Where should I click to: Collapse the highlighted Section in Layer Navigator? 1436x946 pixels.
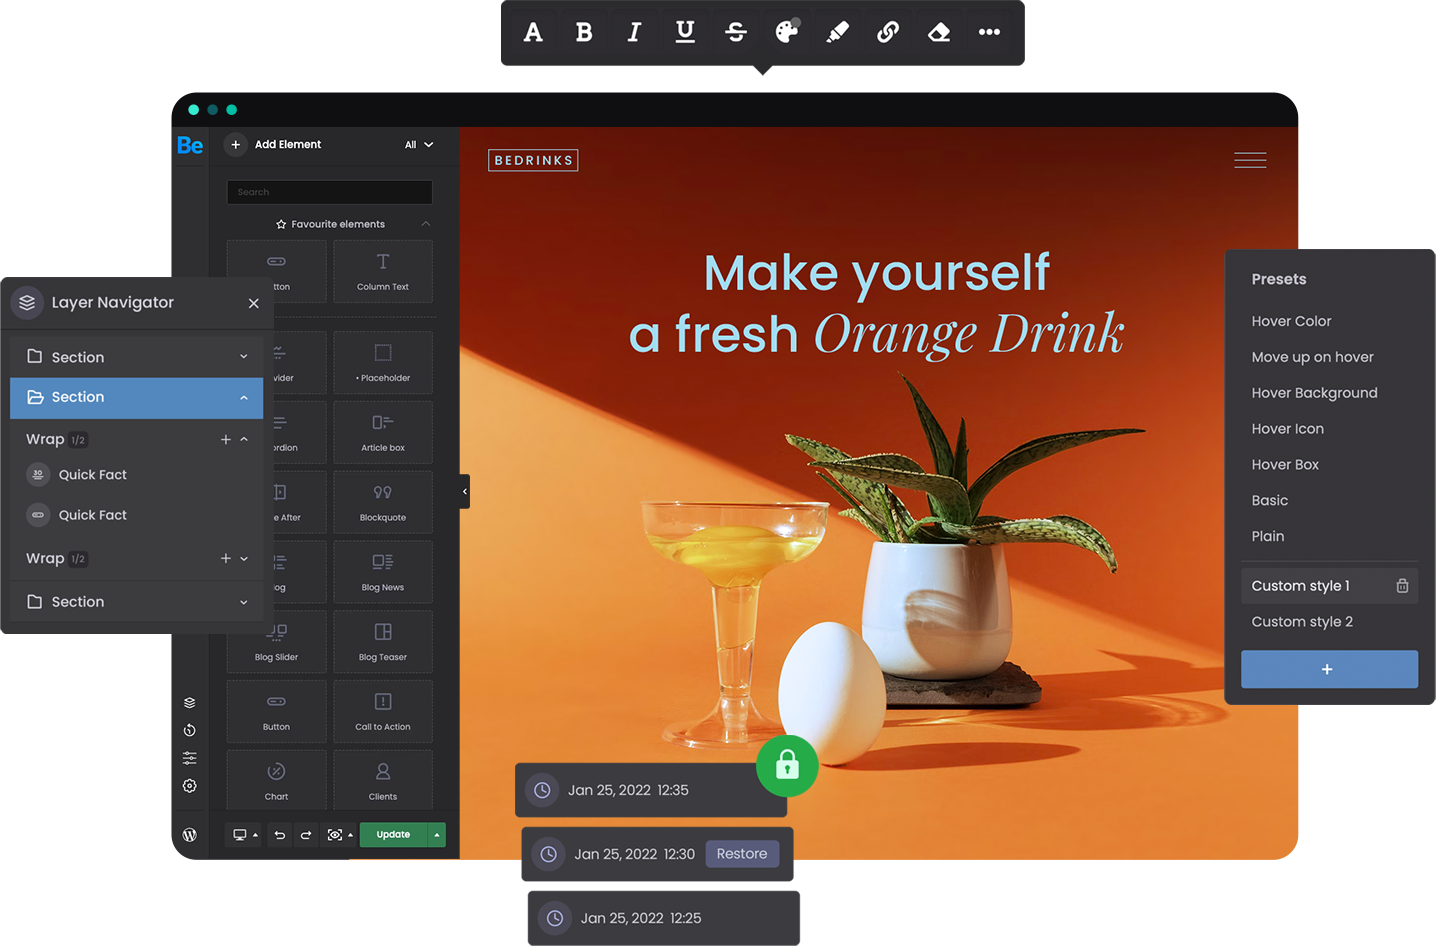(244, 398)
